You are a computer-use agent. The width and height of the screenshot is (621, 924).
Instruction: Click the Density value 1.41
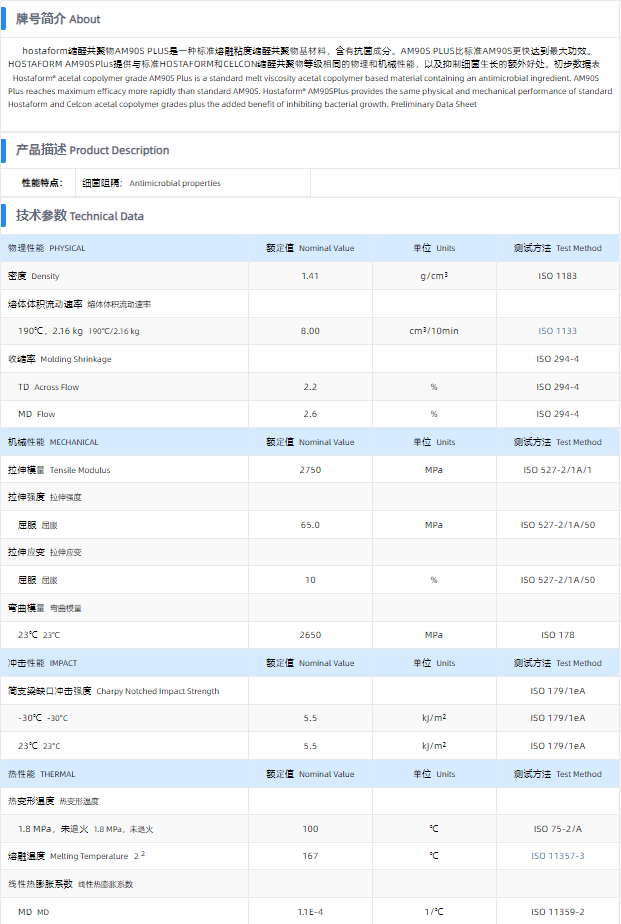pyautogui.click(x=310, y=276)
